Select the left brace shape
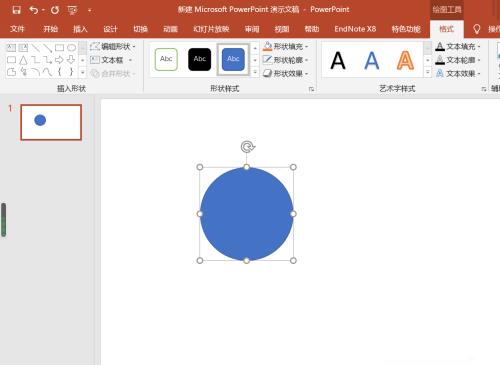The height and width of the screenshot is (365, 500). 59,72
